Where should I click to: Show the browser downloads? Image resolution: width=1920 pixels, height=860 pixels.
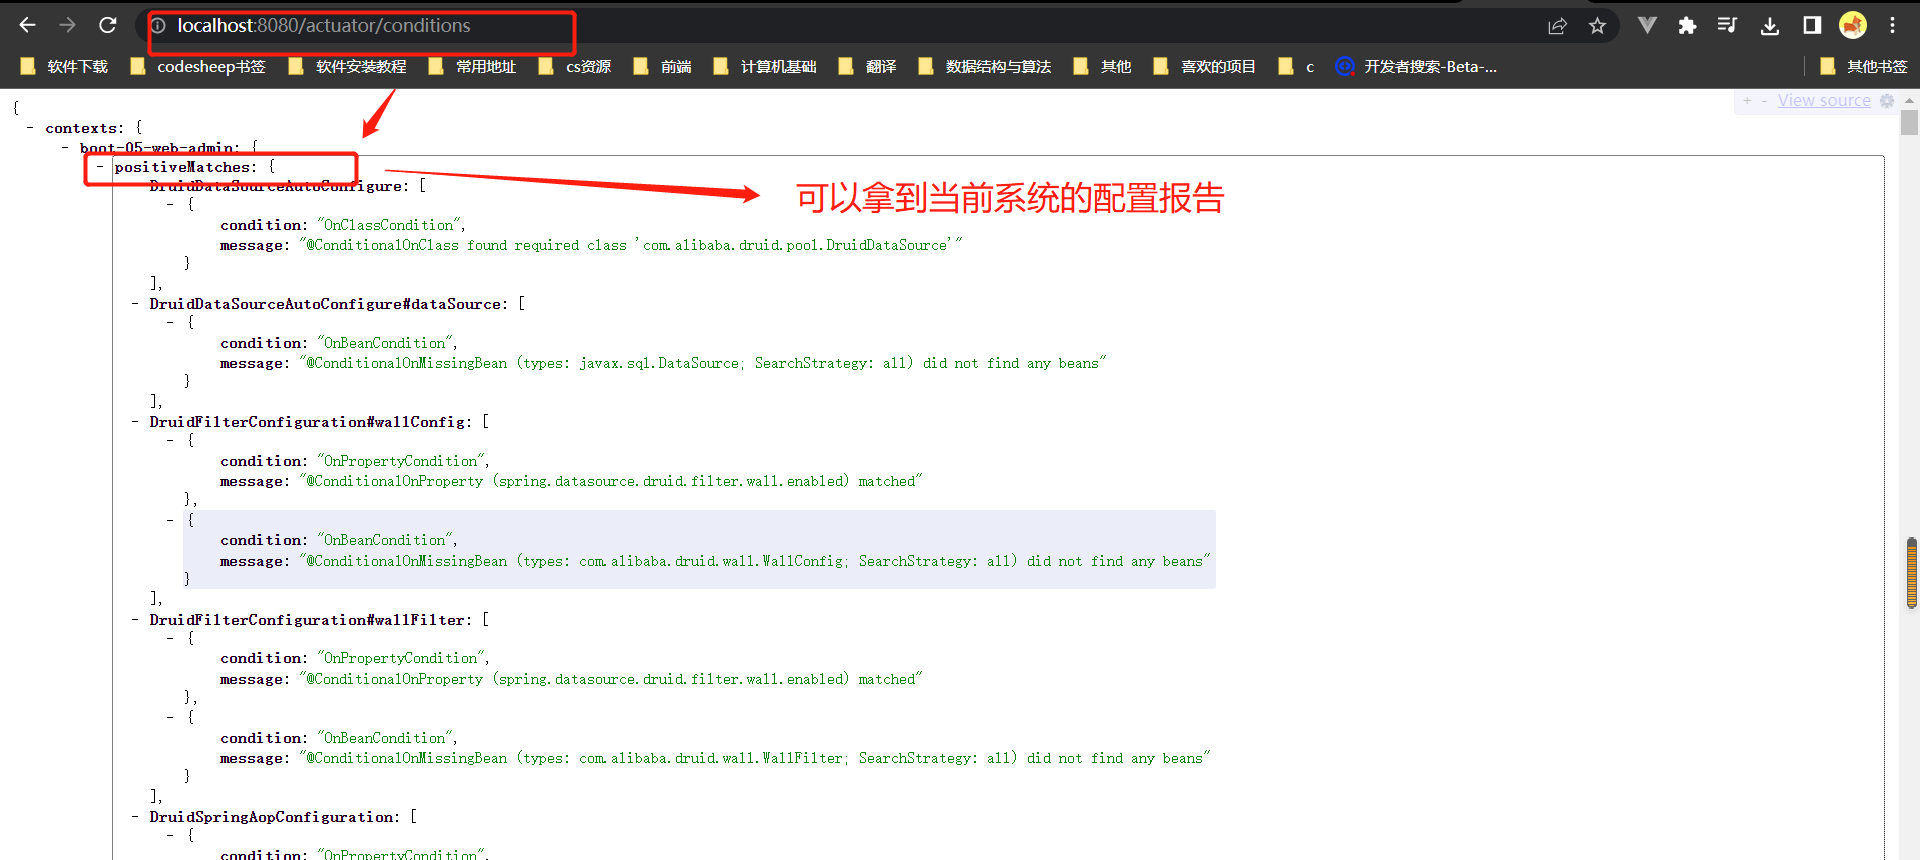pyautogui.click(x=1770, y=26)
